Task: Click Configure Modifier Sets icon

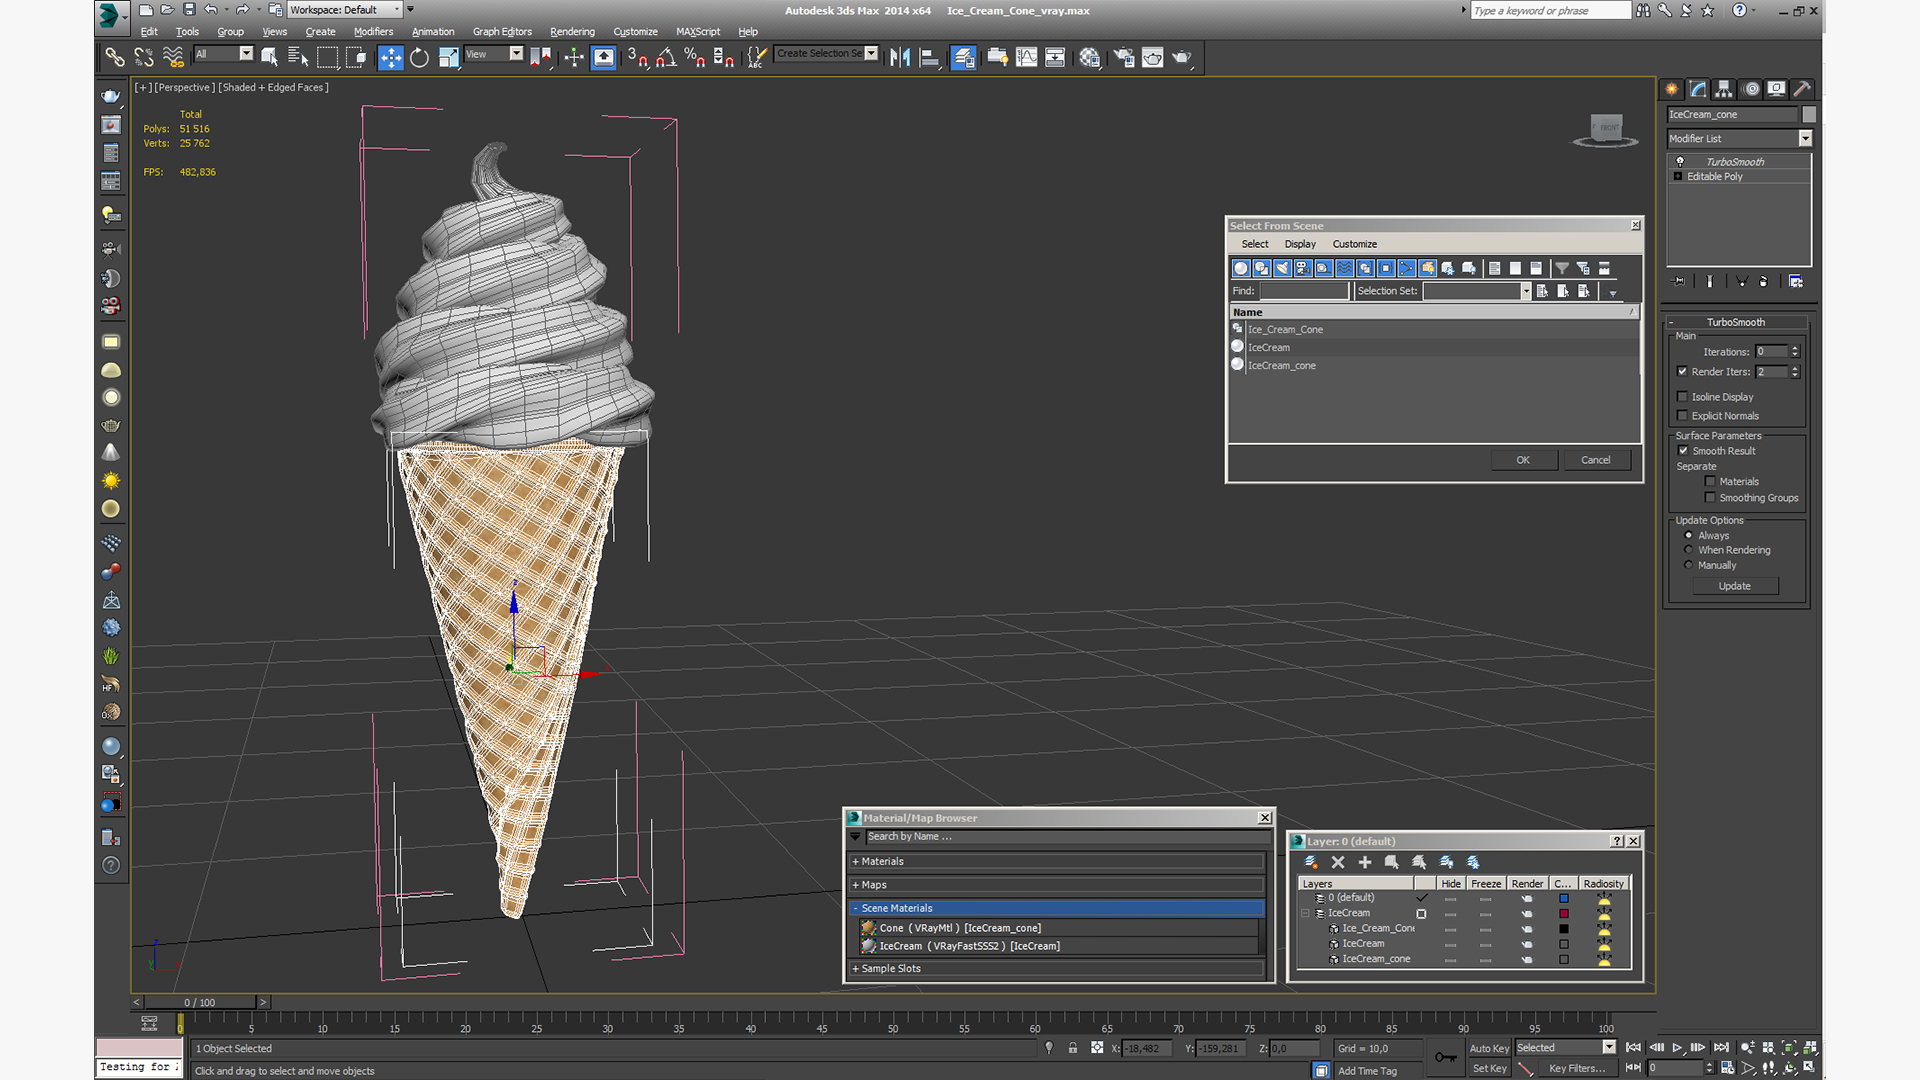Action: coord(1796,282)
